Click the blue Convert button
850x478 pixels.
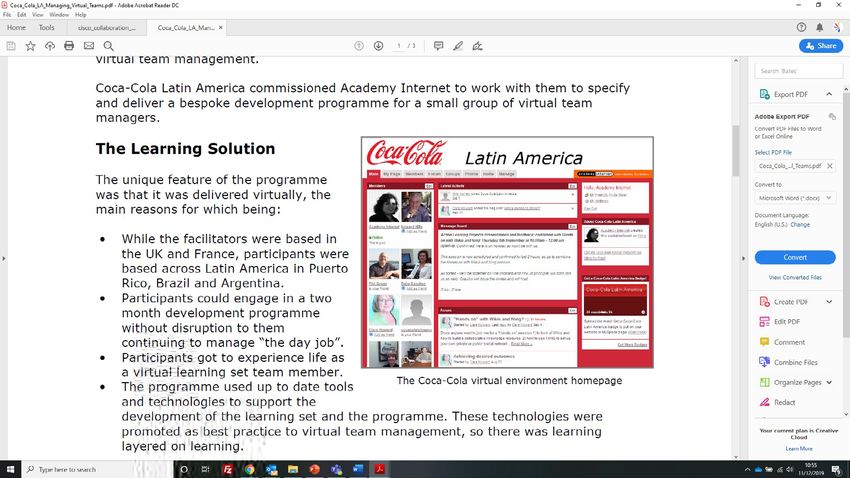pos(795,257)
